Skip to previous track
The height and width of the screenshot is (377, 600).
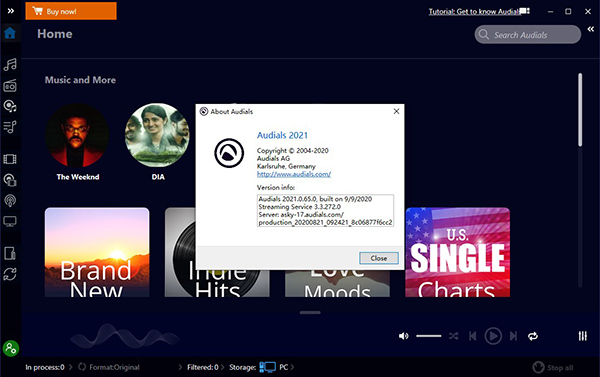(473, 336)
